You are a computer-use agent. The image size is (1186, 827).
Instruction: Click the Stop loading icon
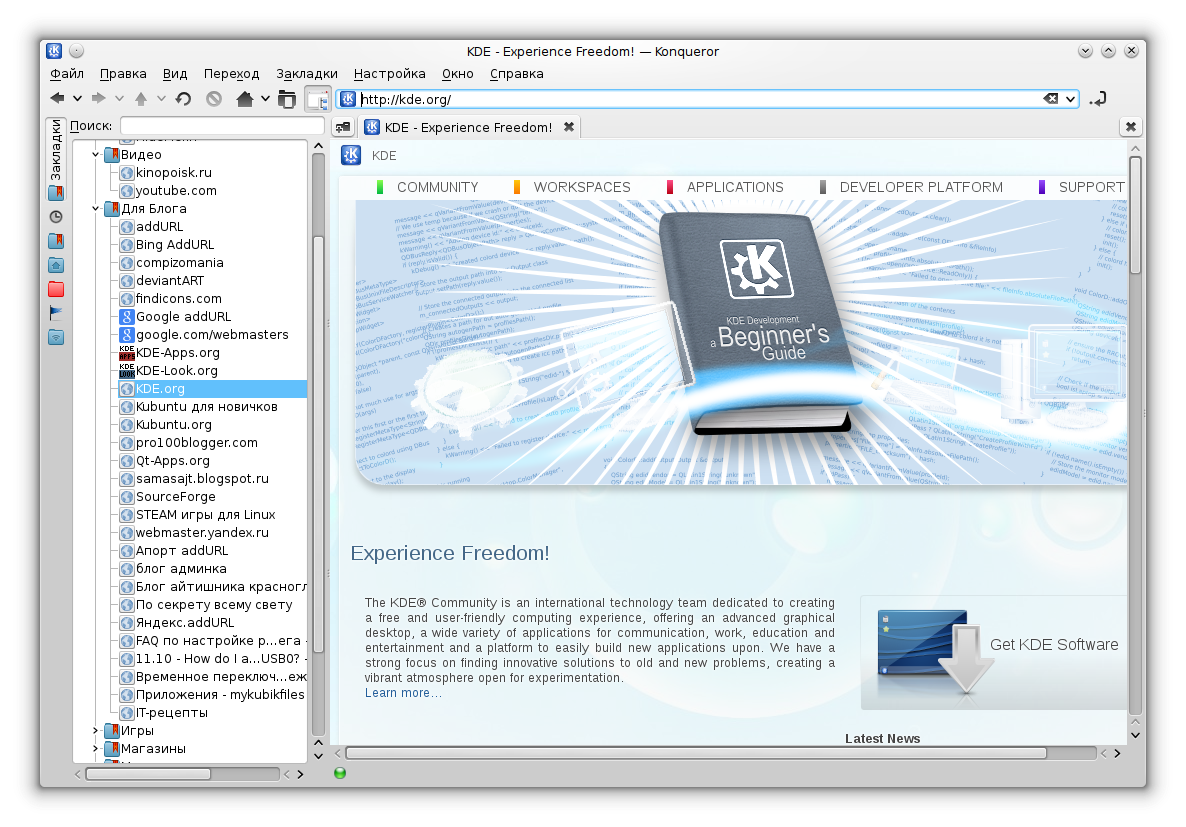click(x=213, y=98)
